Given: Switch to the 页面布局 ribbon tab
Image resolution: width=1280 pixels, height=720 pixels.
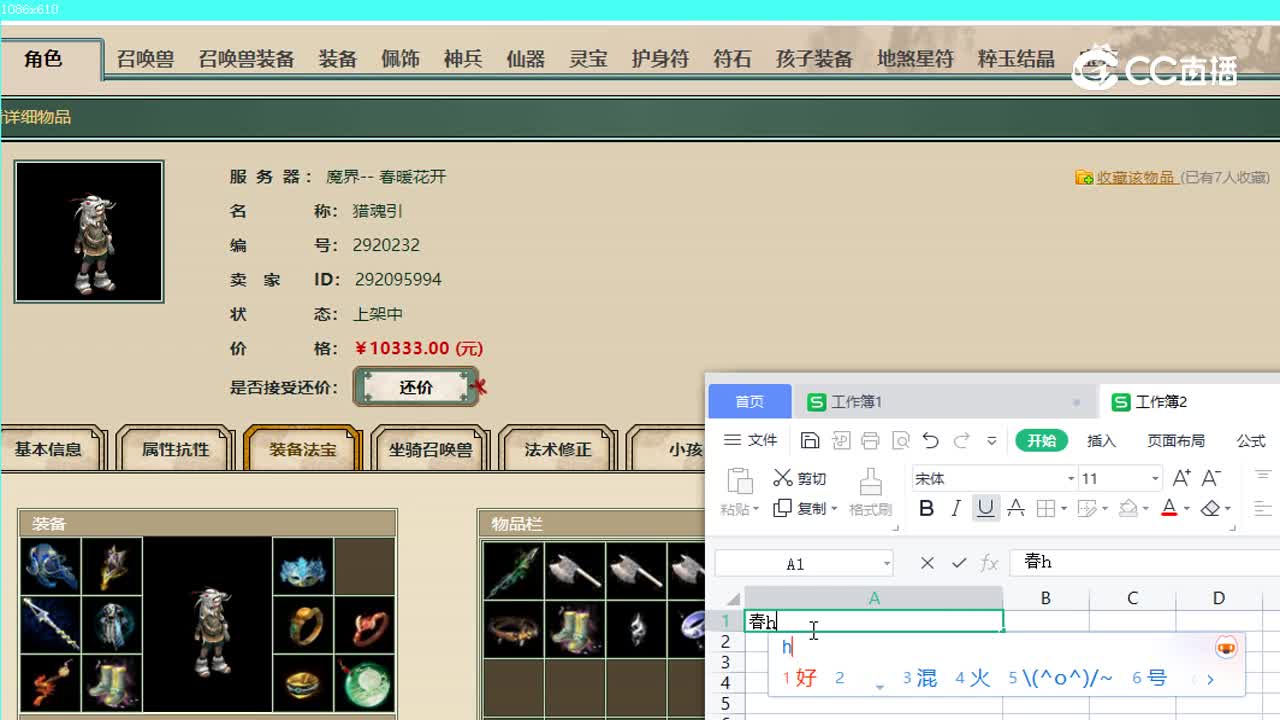Looking at the screenshot, I should coord(1176,440).
